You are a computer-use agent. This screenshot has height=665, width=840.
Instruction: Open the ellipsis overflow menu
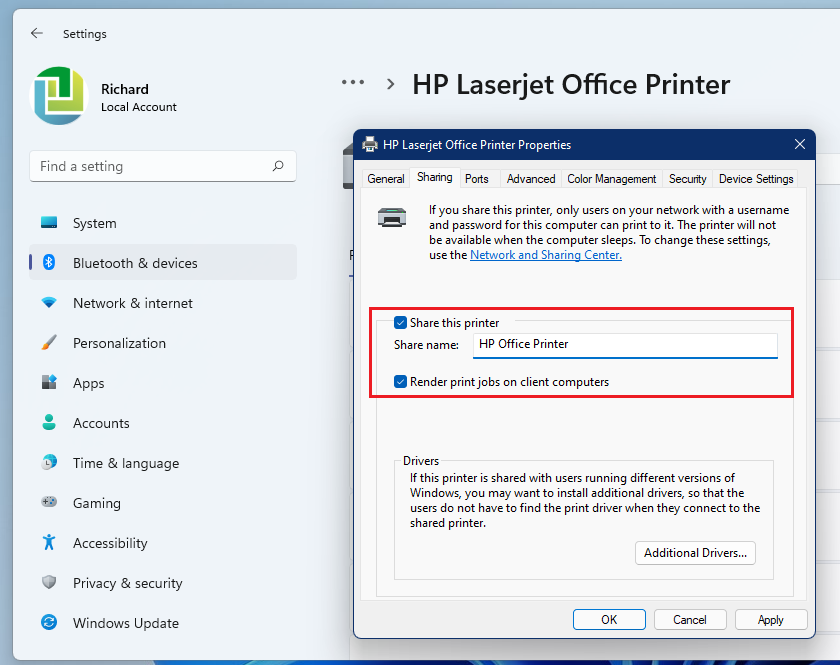click(x=353, y=82)
